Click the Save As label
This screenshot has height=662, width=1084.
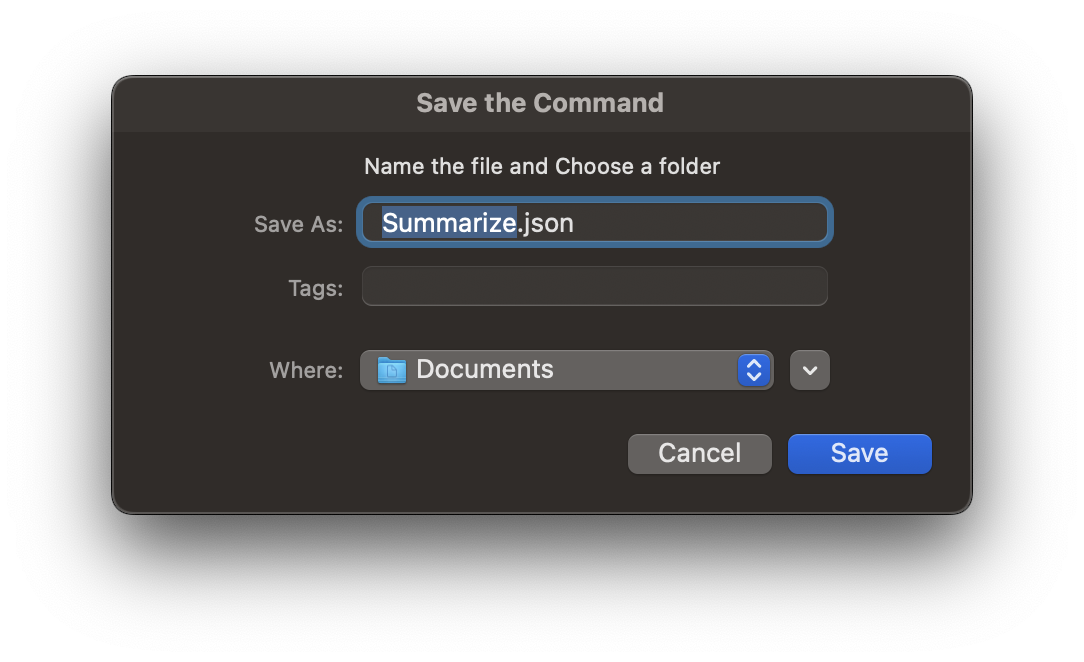click(297, 224)
